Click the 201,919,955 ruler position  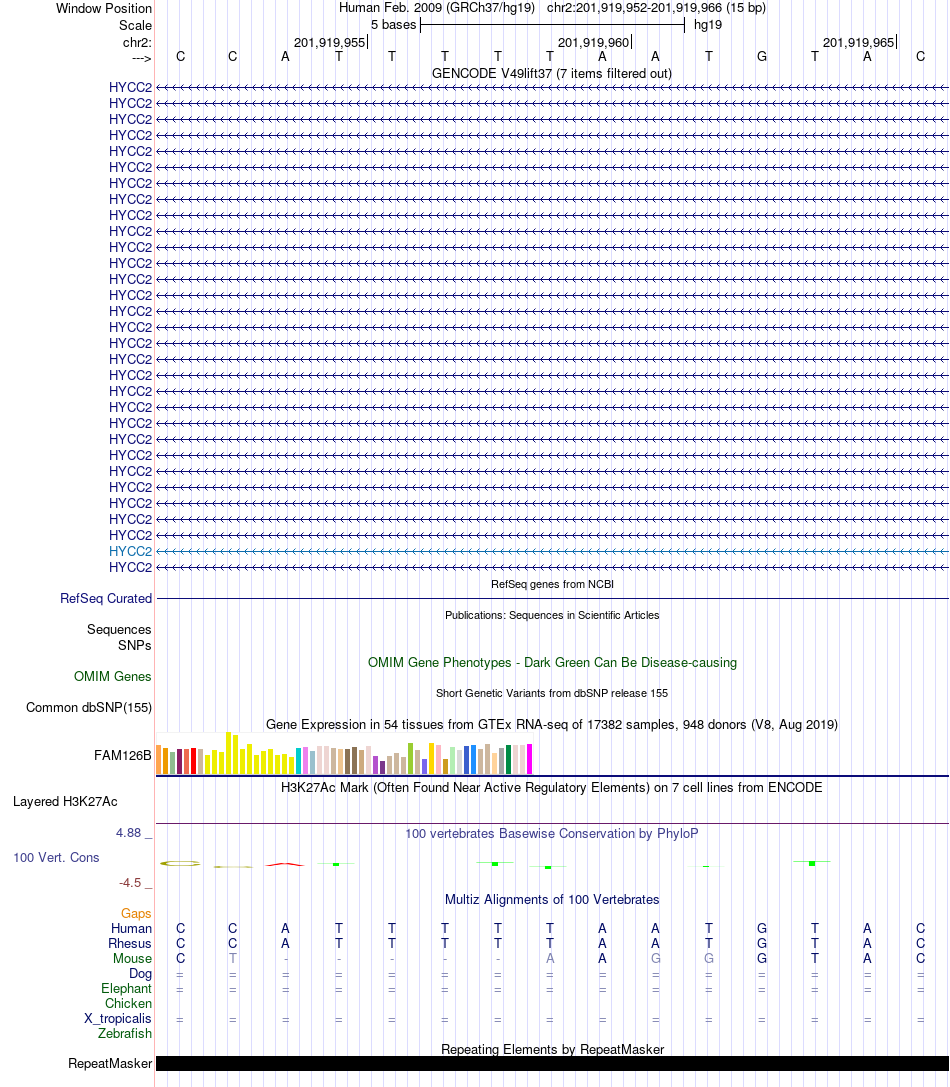329,42
